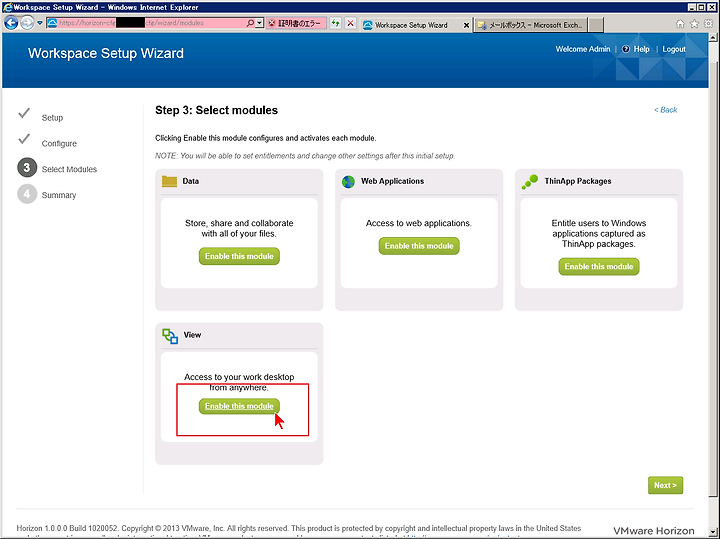720x539 pixels.
Task: Click the search magnifier in address bar
Action: (250, 23)
